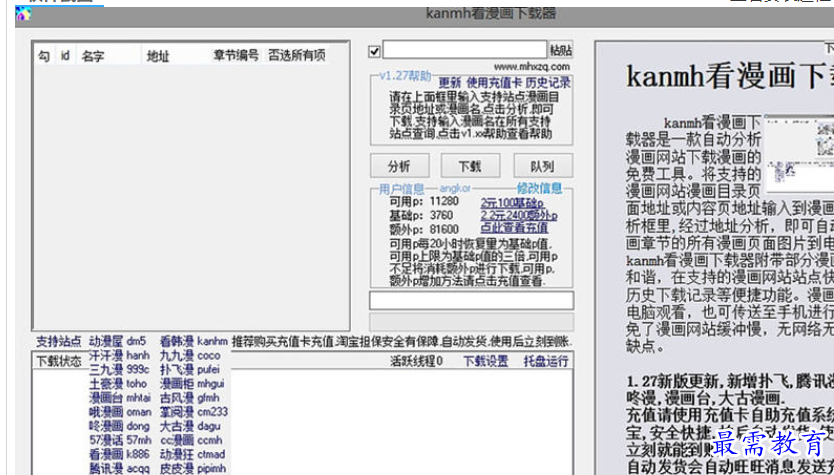Screen dimensions: 834x475
Task: Open 使用充值卡 link
Action: tap(494, 83)
